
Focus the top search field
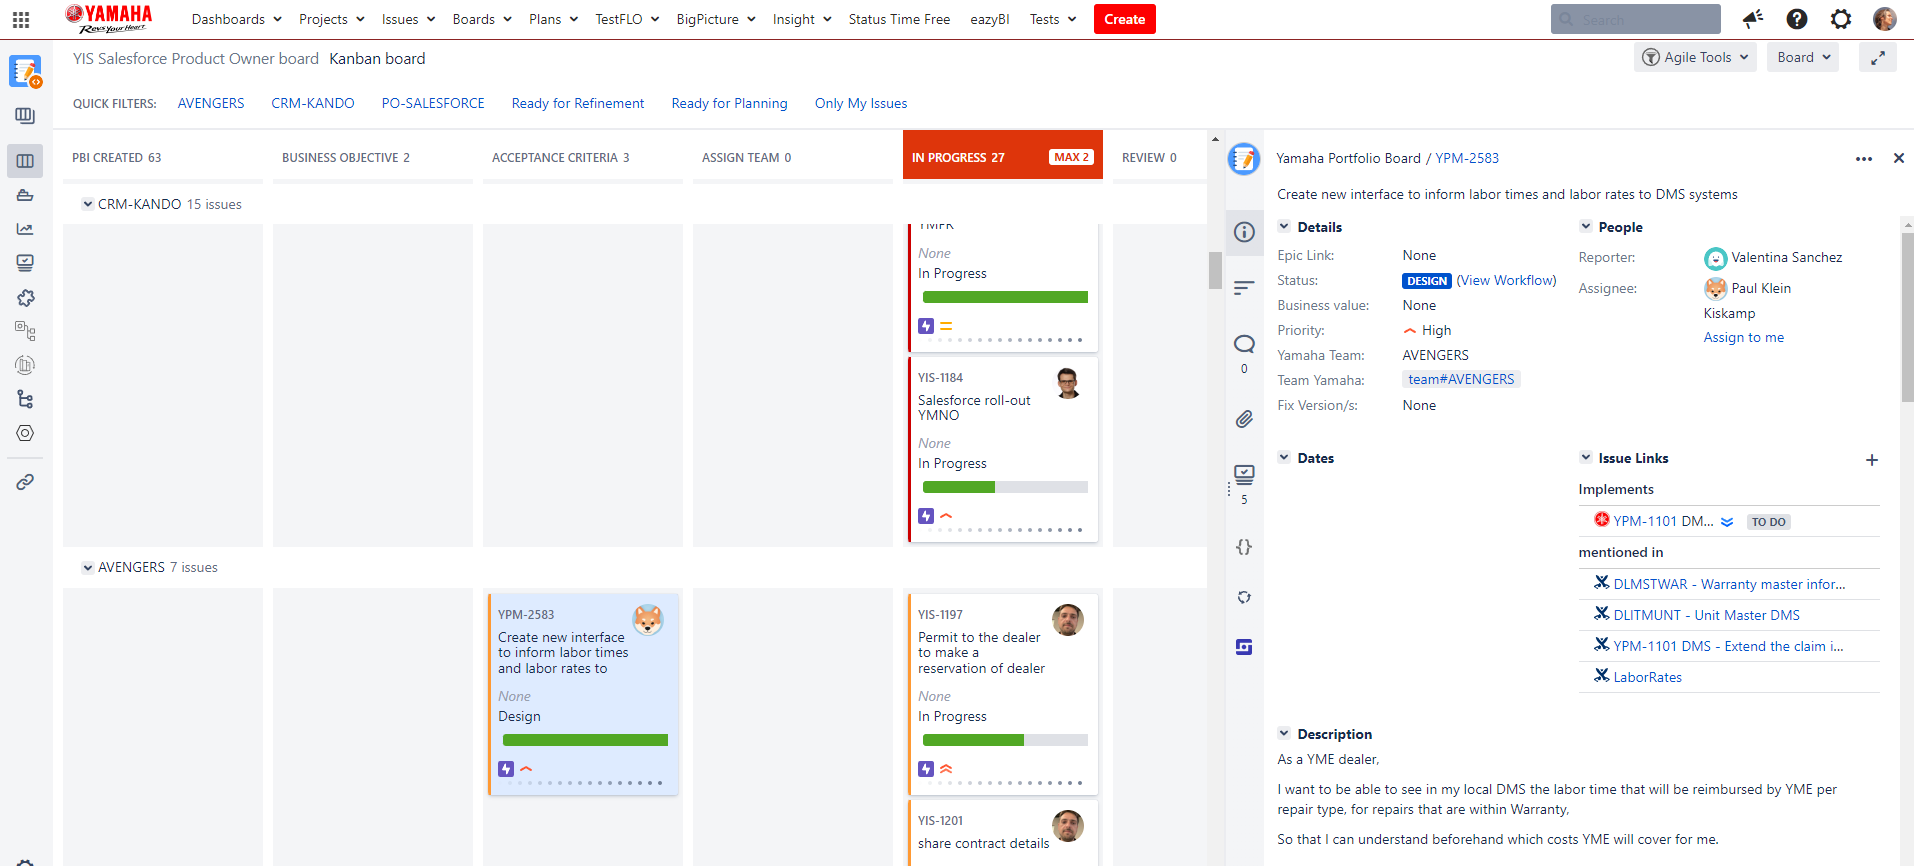(1636, 19)
